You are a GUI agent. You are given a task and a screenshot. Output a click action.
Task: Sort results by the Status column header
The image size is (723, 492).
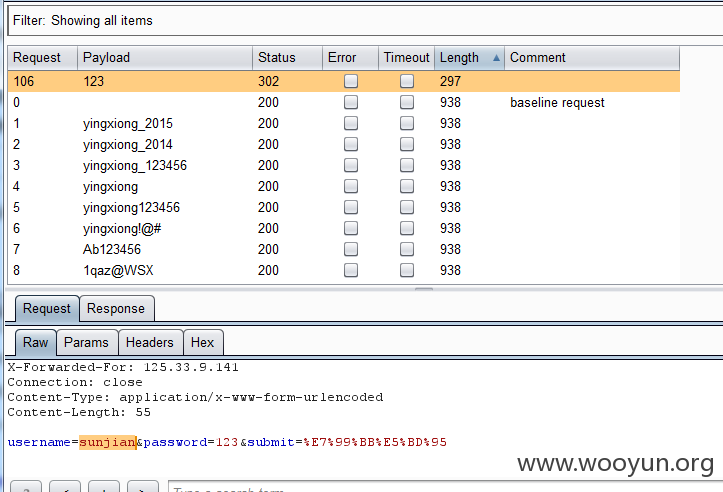coord(287,58)
